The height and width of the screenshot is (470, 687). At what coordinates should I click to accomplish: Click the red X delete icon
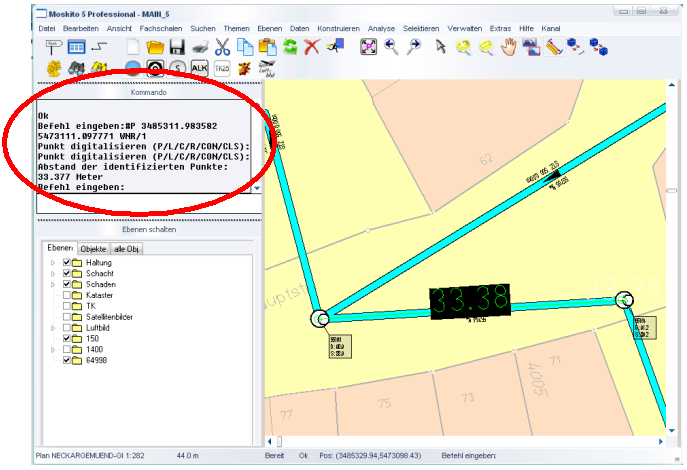[312, 47]
